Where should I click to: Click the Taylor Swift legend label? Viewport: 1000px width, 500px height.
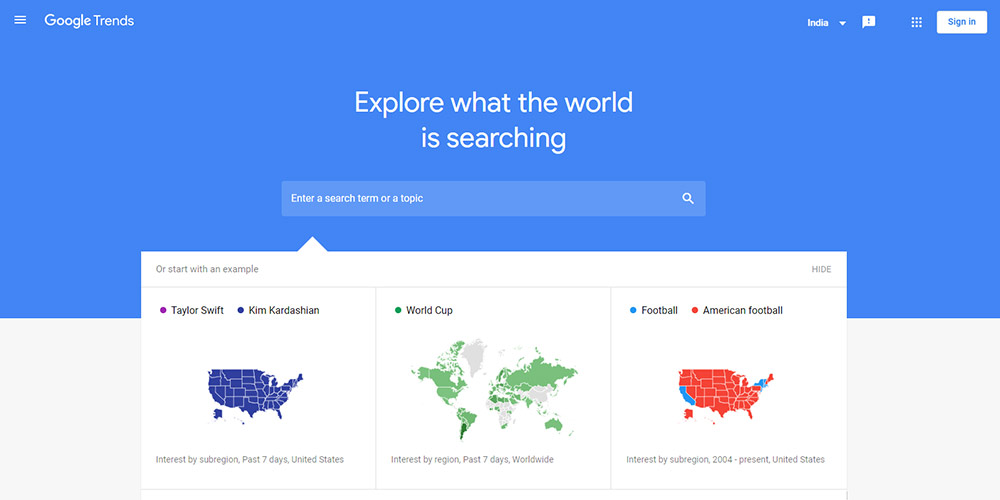click(197, 311)
